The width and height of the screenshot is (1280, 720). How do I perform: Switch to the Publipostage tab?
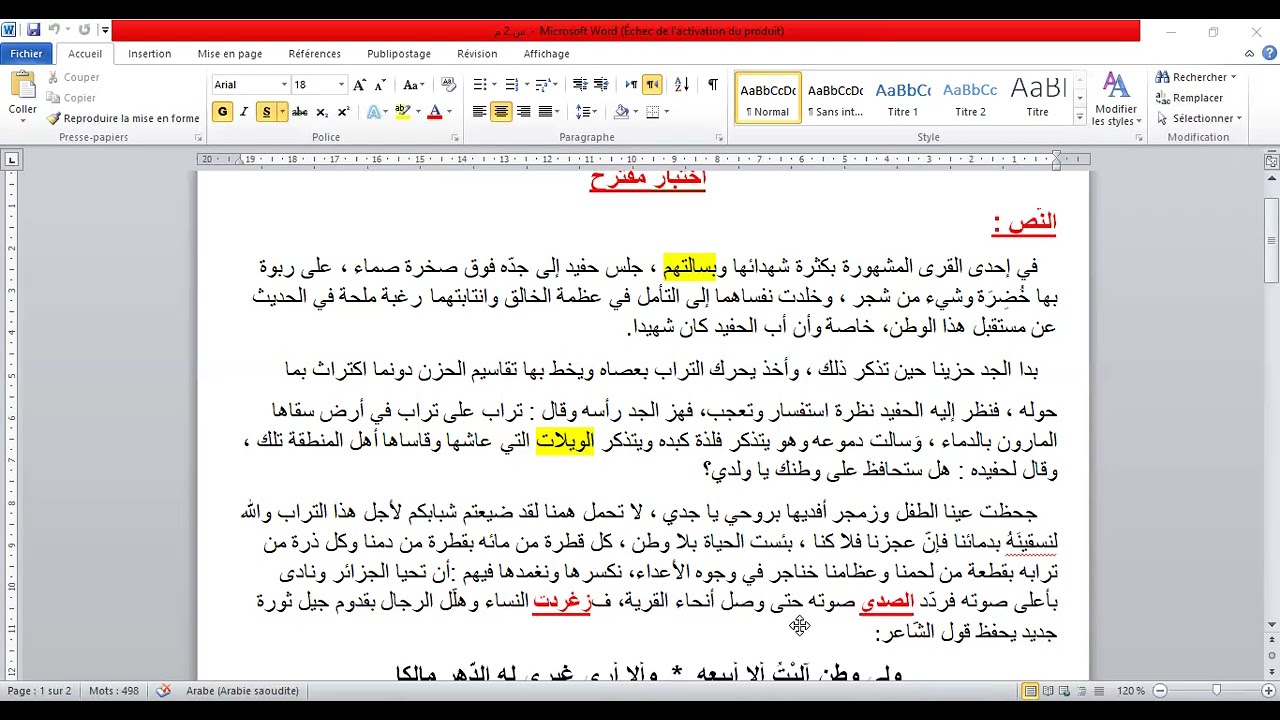tap(399, 54)
